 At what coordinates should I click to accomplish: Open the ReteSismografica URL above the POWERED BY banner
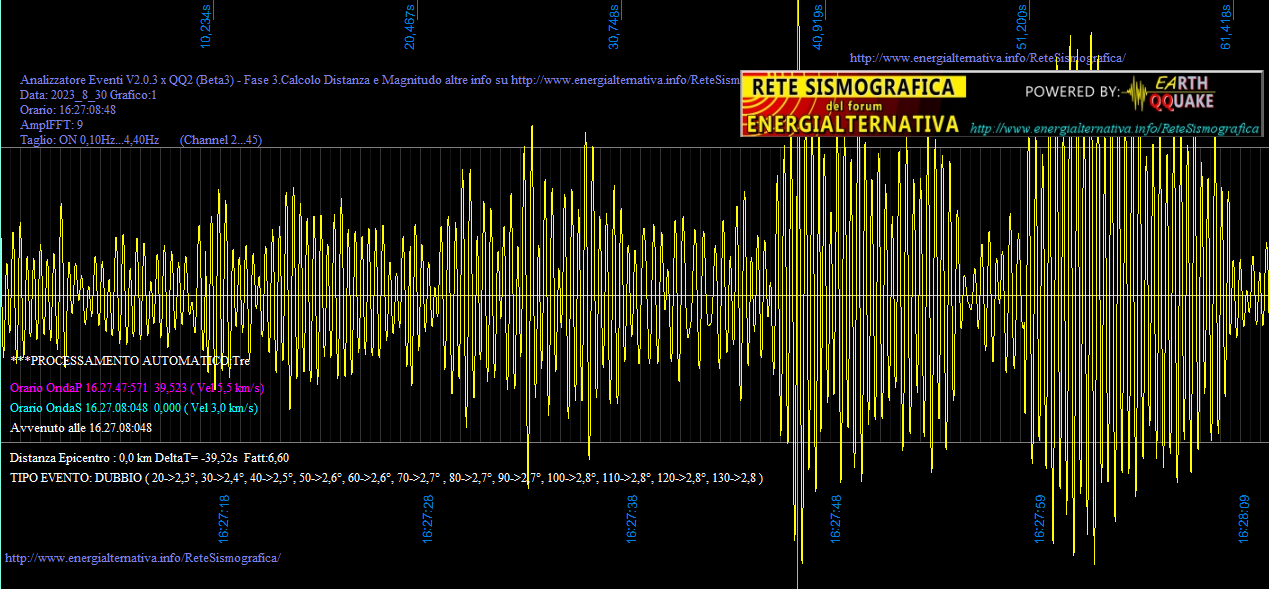pos(987,58)
